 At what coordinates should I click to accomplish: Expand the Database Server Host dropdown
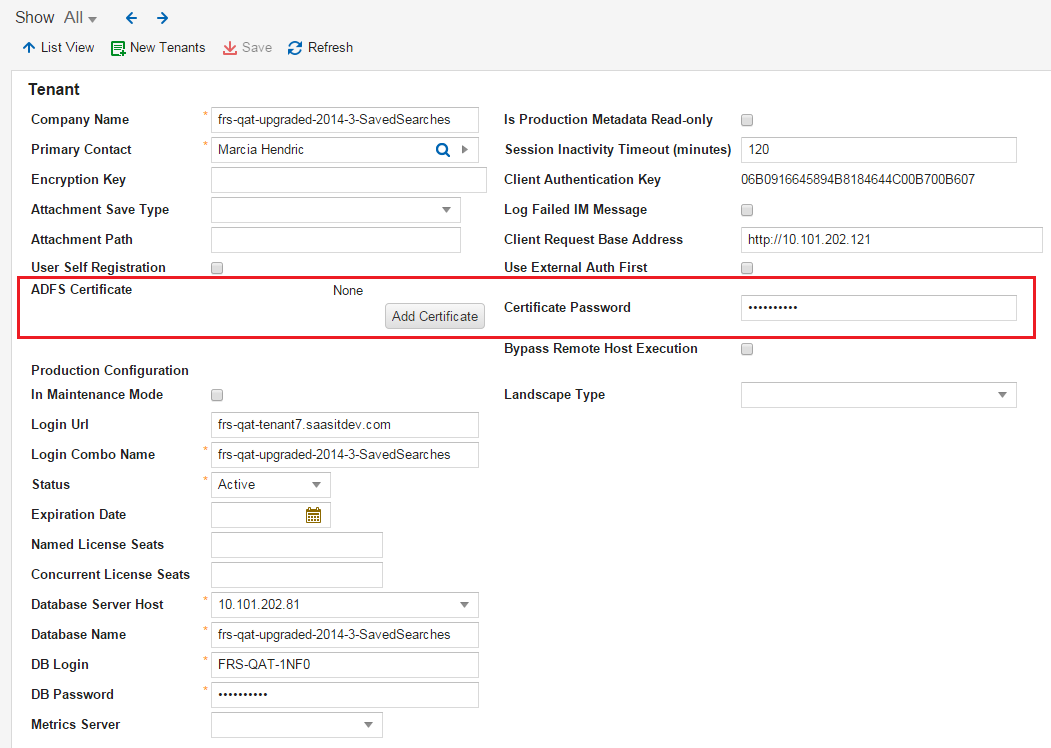463,605
